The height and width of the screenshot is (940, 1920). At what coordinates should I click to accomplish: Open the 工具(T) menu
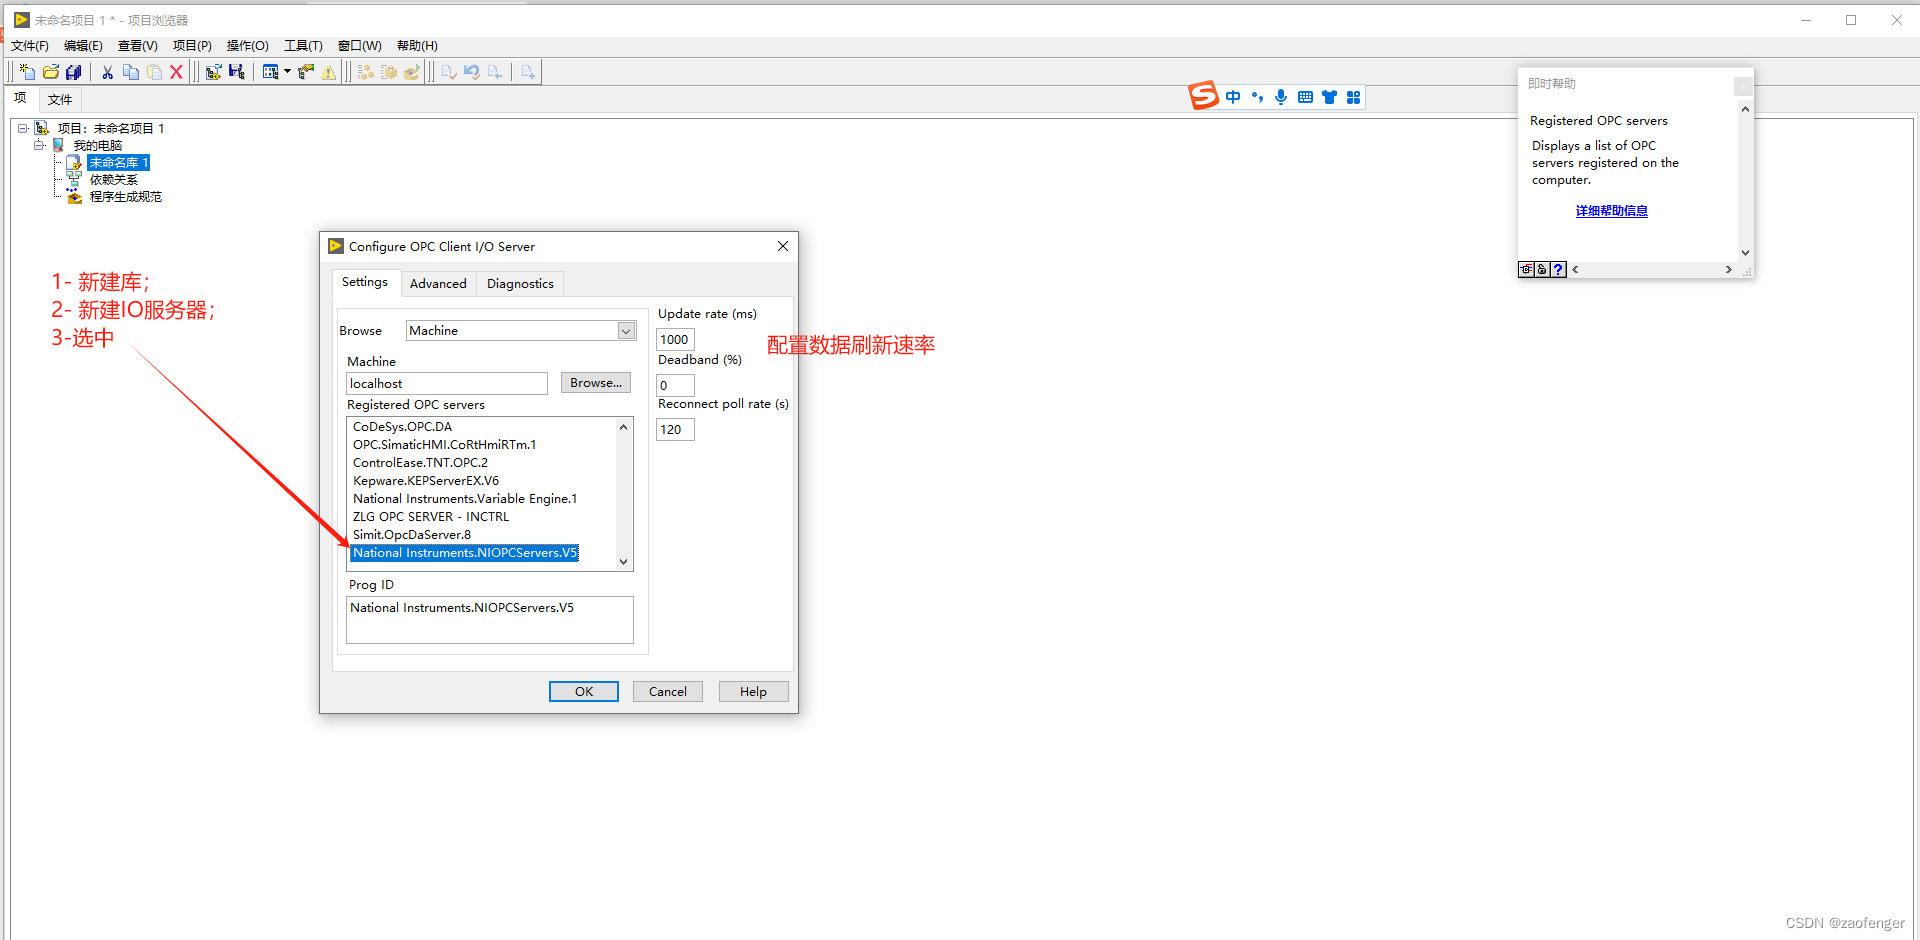302,45
